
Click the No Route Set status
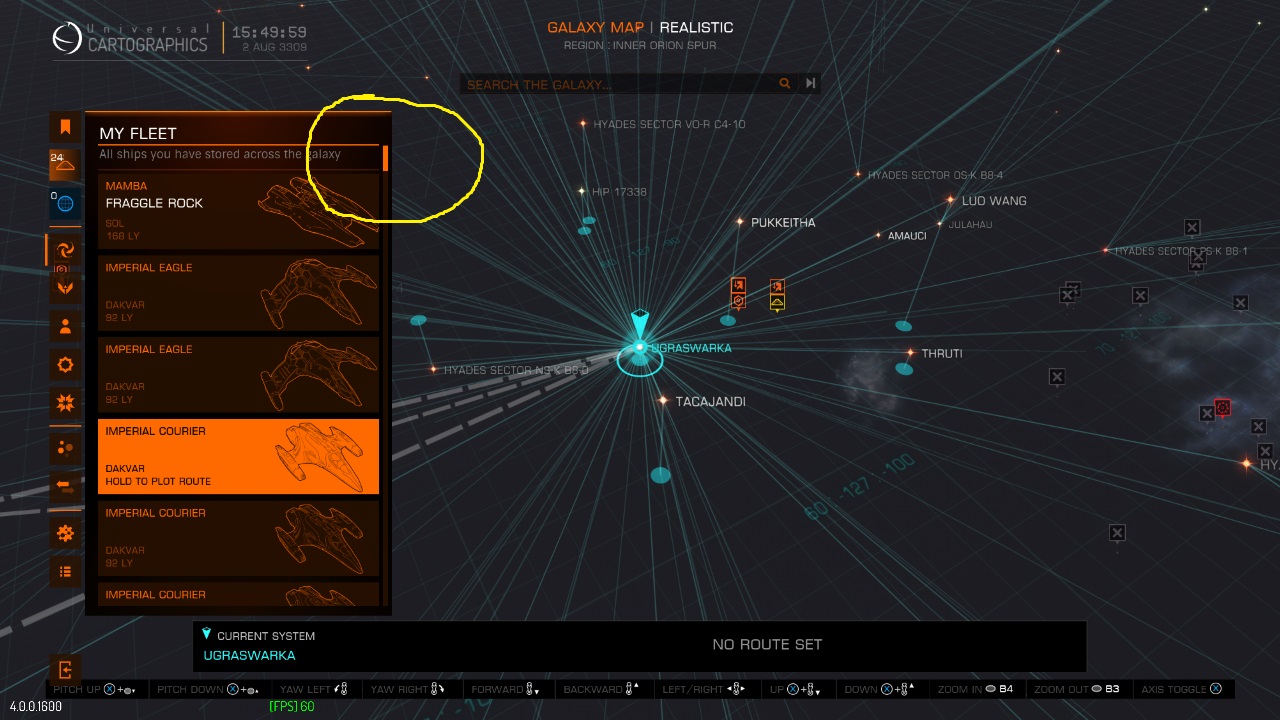click(x=767, y=645)
